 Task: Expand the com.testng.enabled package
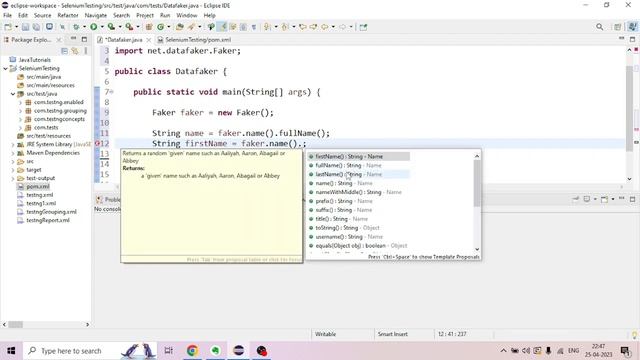pyautogui.click(x=20, y=102)
